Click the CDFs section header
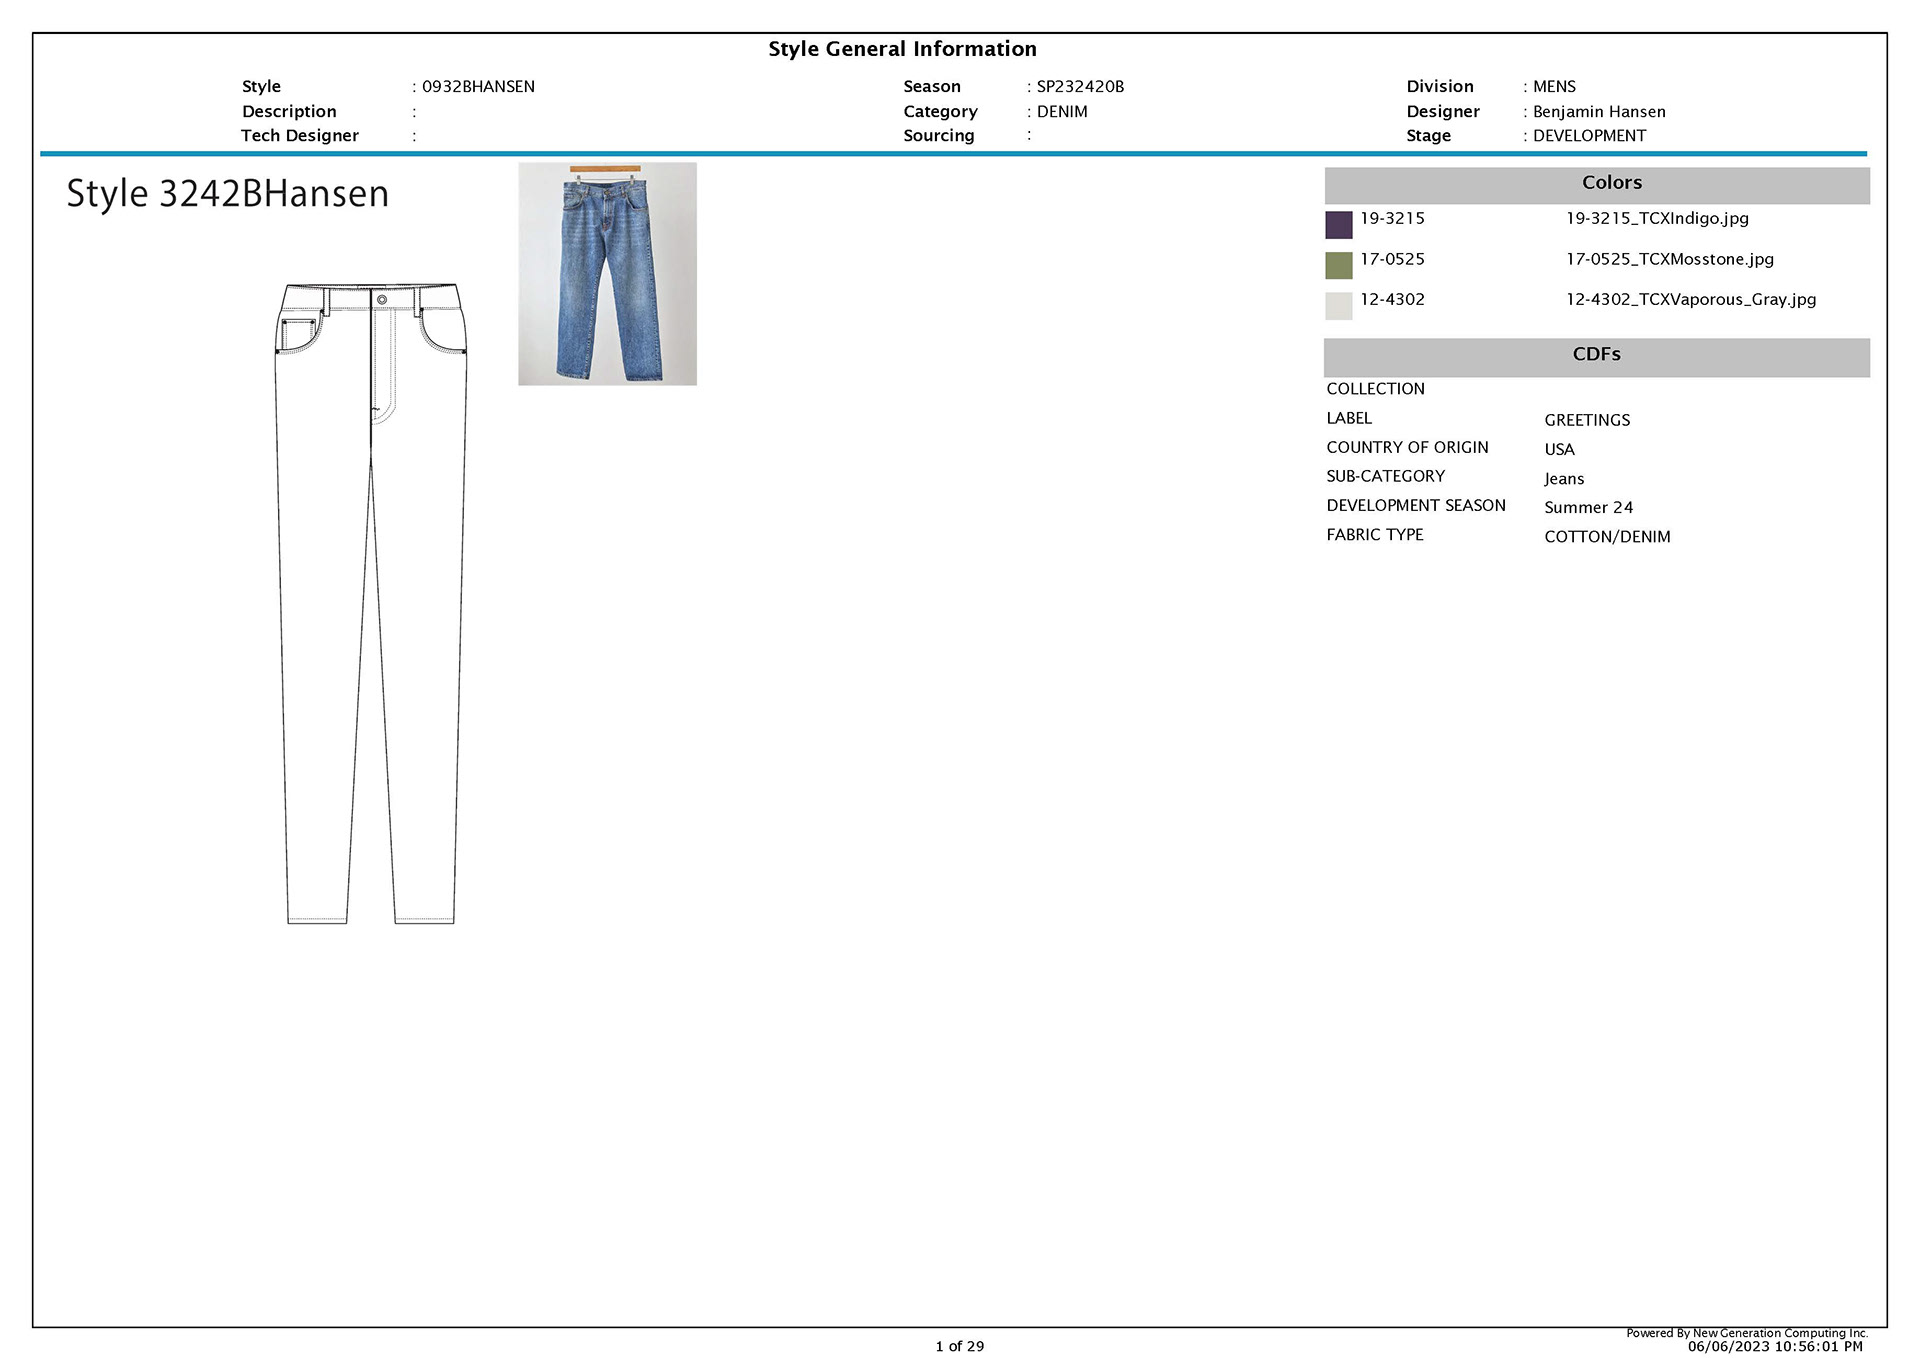 pos(1596,356)
